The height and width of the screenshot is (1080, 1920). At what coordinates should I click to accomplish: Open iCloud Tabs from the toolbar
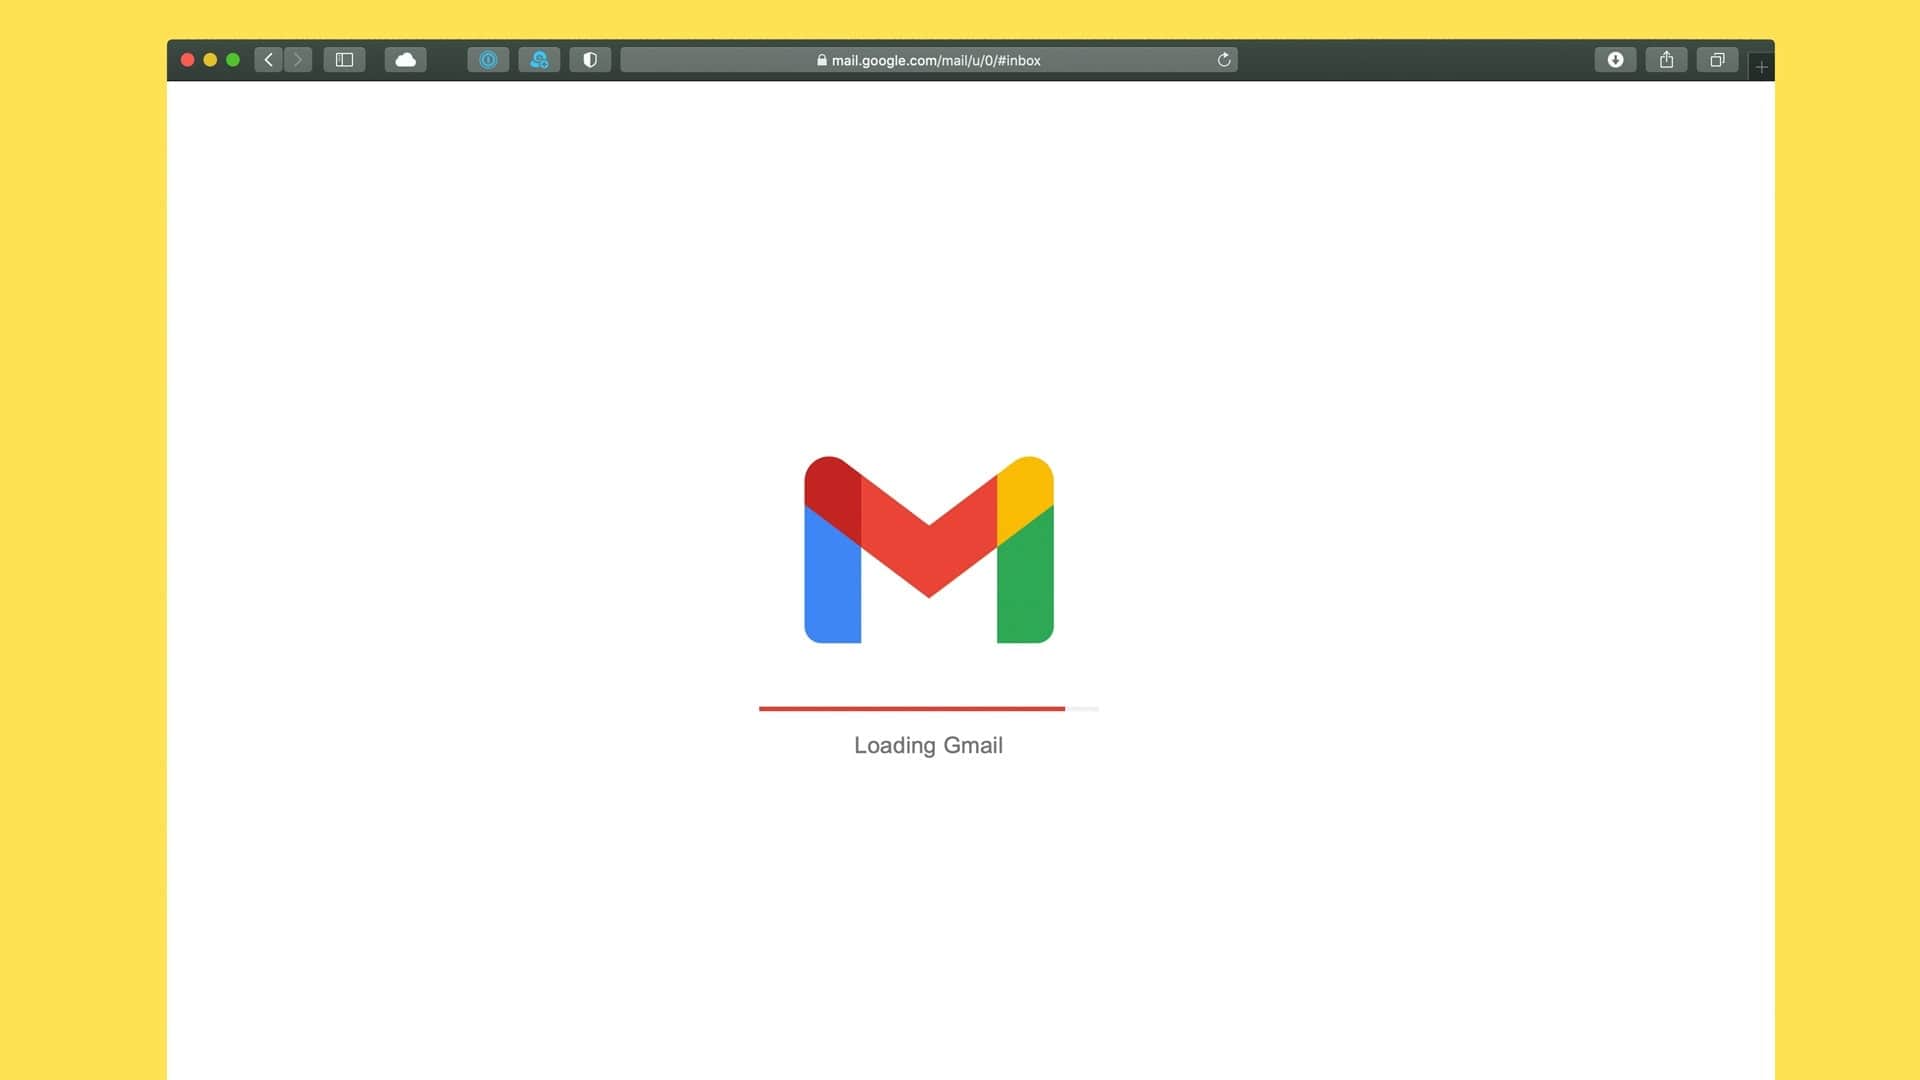[405, 60]
